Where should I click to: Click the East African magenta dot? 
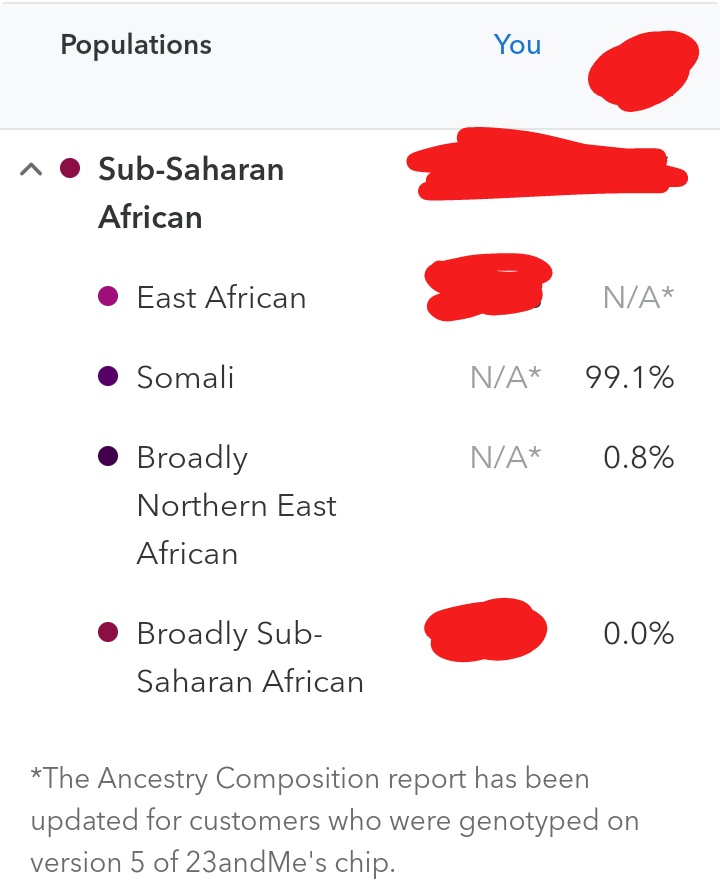[108, 296]
